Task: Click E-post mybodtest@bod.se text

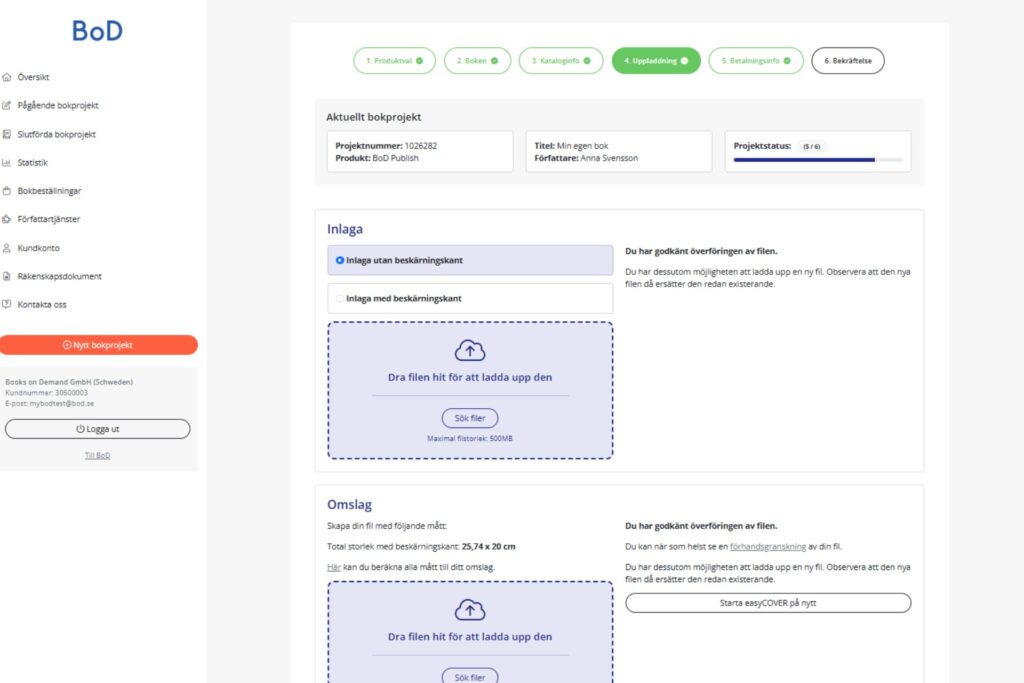Action: point(50,404)
